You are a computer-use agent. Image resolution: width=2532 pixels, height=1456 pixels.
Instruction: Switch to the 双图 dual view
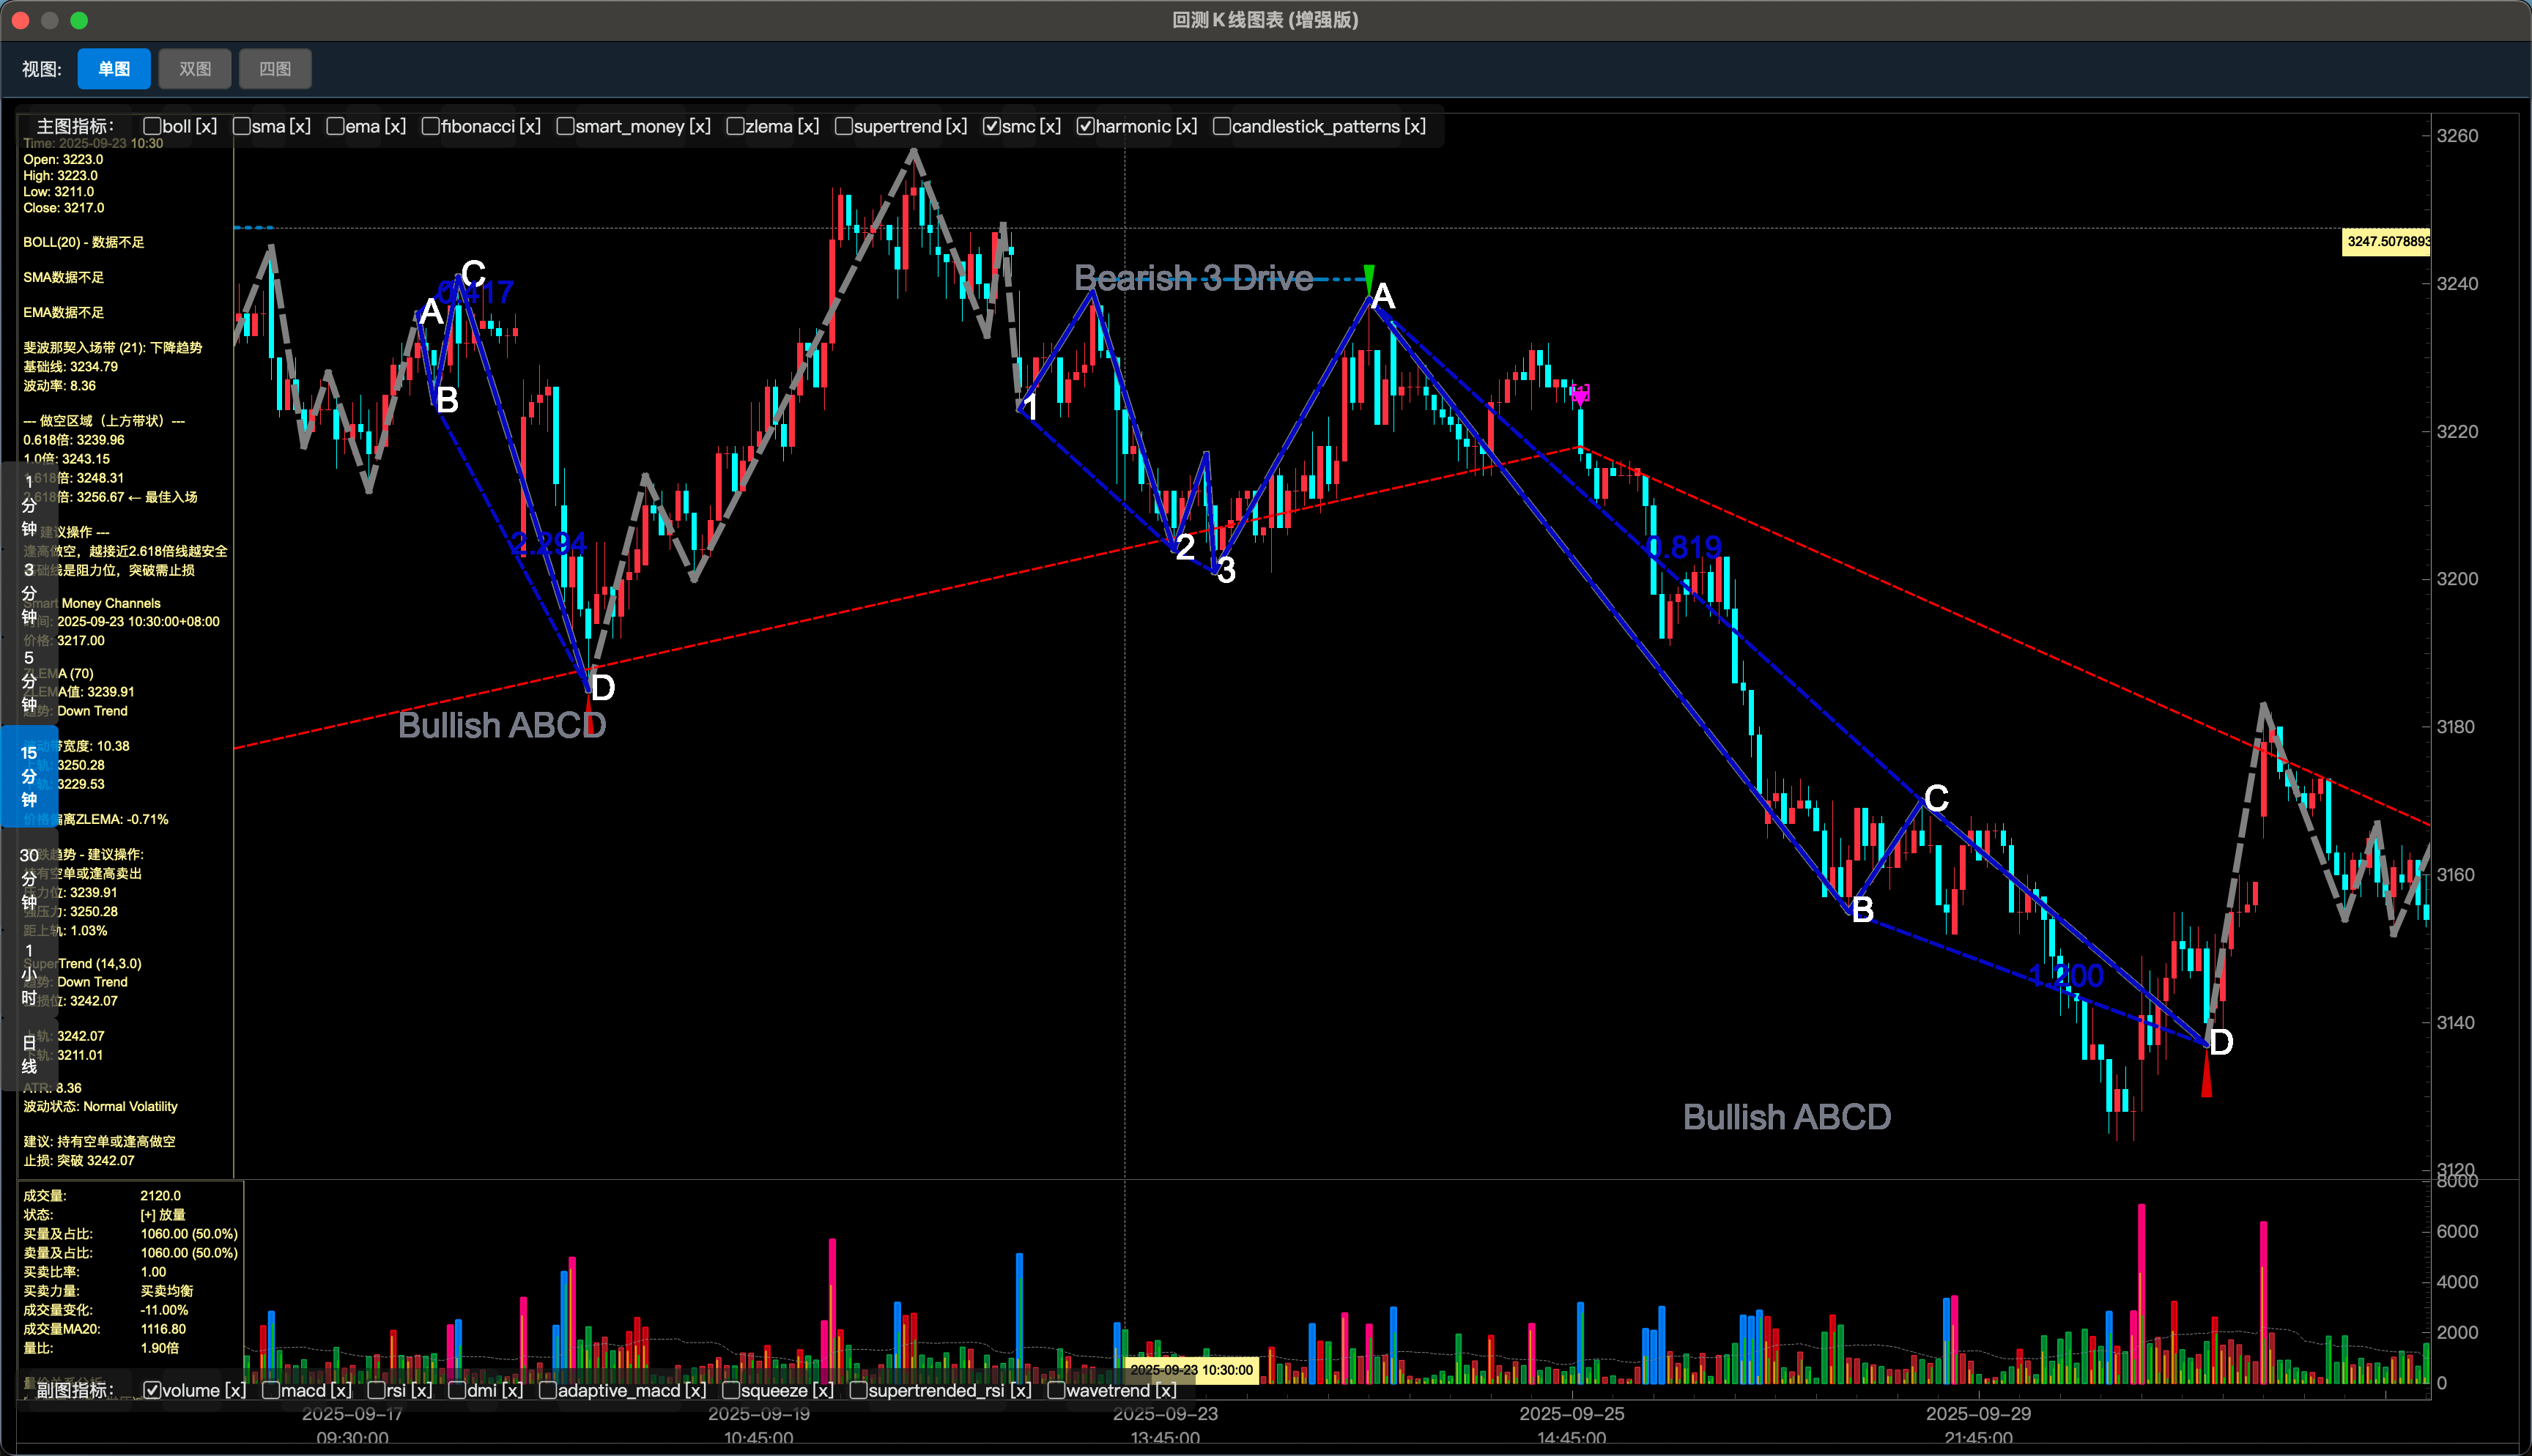point(195,69)
